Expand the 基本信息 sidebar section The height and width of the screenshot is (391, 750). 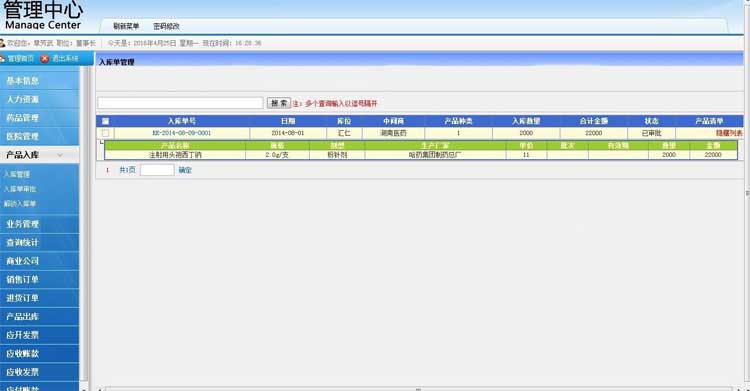click(40, 81)
